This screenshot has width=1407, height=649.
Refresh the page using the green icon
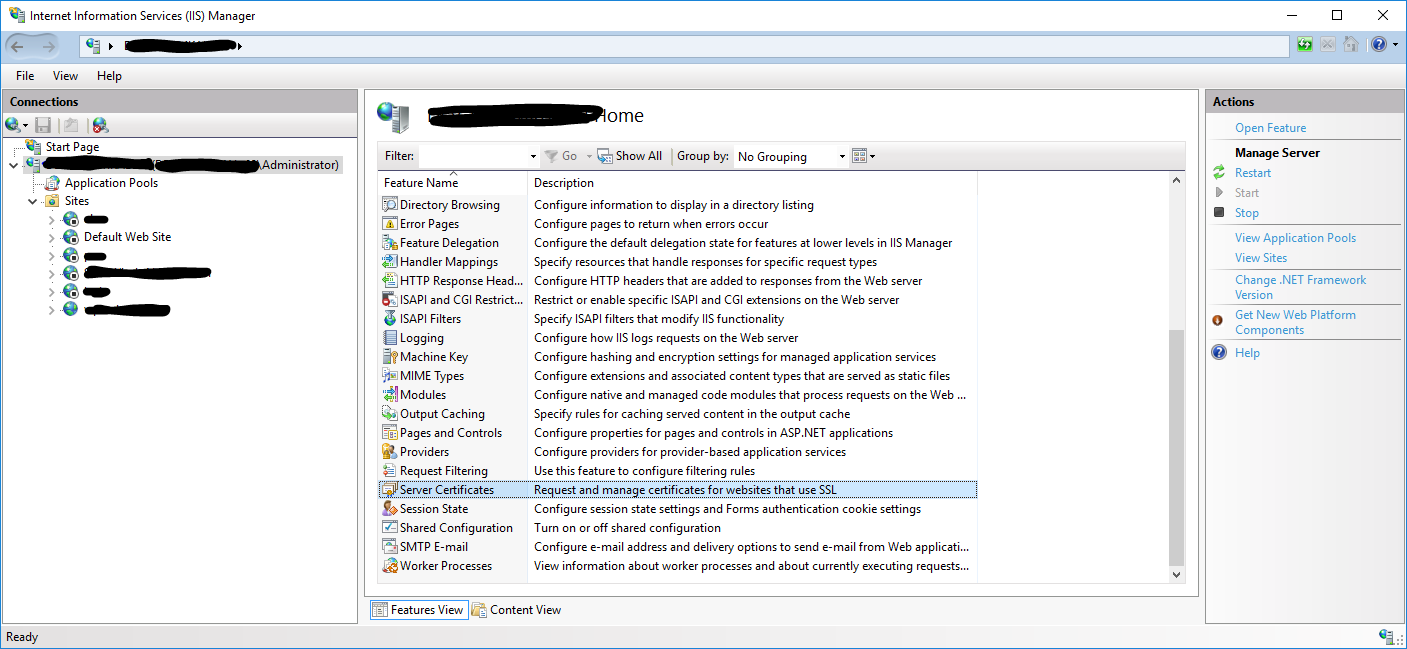[1304, 45]
